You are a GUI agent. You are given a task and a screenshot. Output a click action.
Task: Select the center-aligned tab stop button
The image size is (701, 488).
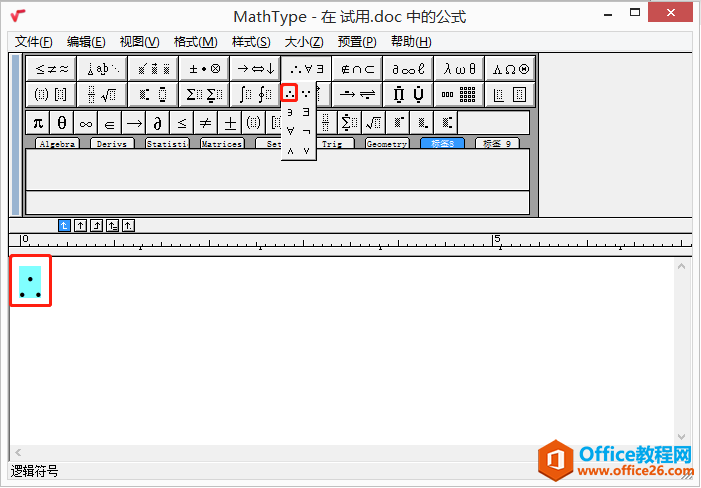(x=81, y=225)
